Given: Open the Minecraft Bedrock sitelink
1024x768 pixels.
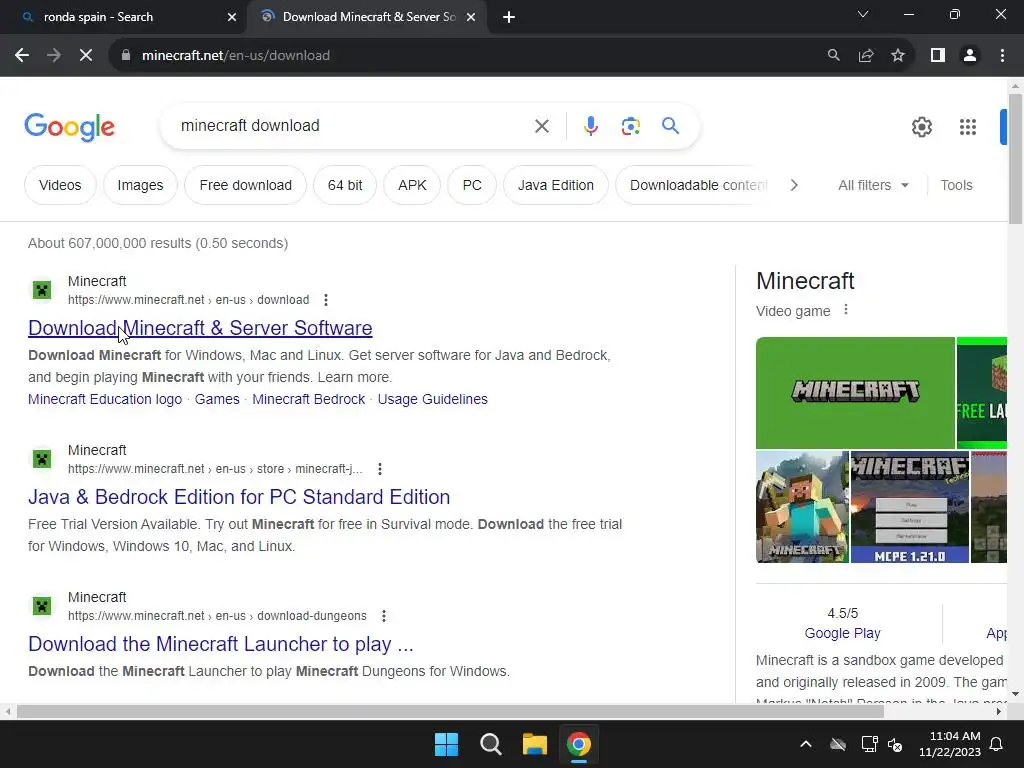Looking at the screenshot, I should 308,399.
